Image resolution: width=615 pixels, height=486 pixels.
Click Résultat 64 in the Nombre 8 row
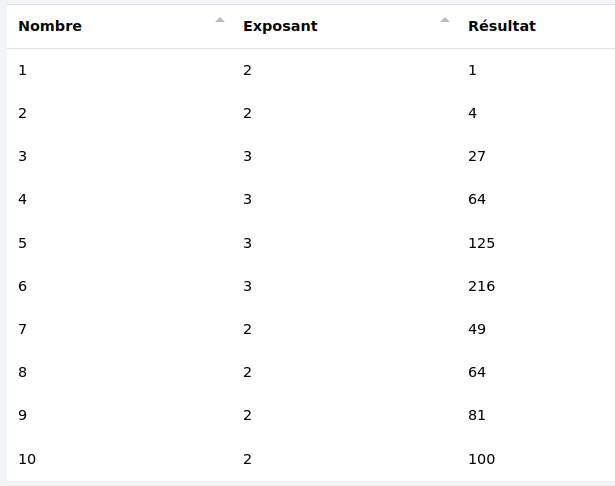(477, 372)
